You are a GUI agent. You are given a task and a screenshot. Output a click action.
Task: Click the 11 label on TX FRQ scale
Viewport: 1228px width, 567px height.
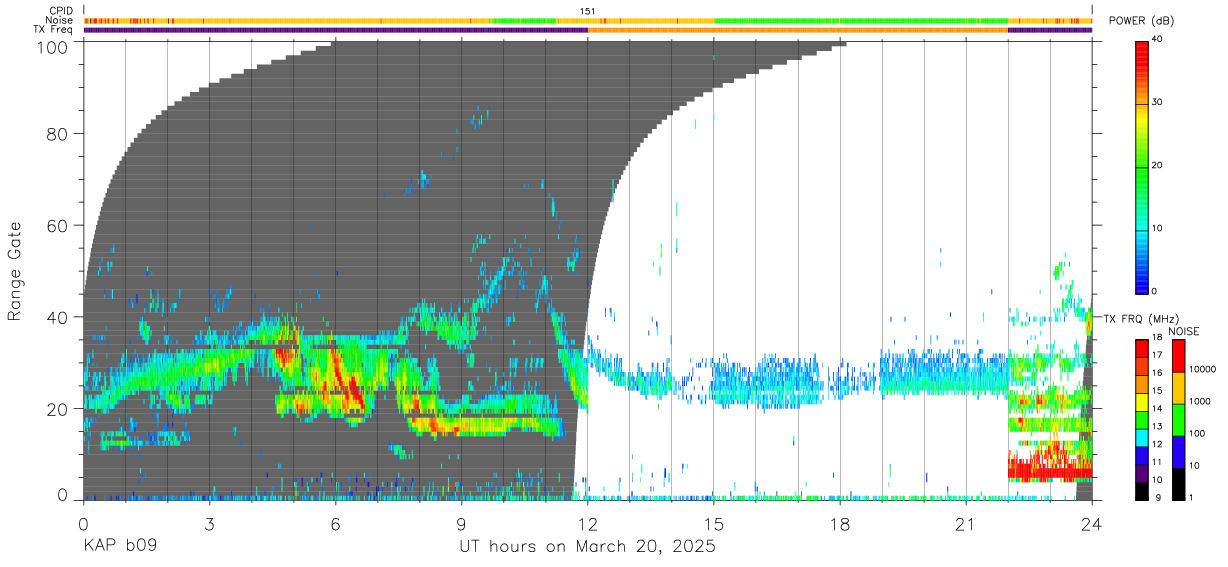pos(1155,463)
